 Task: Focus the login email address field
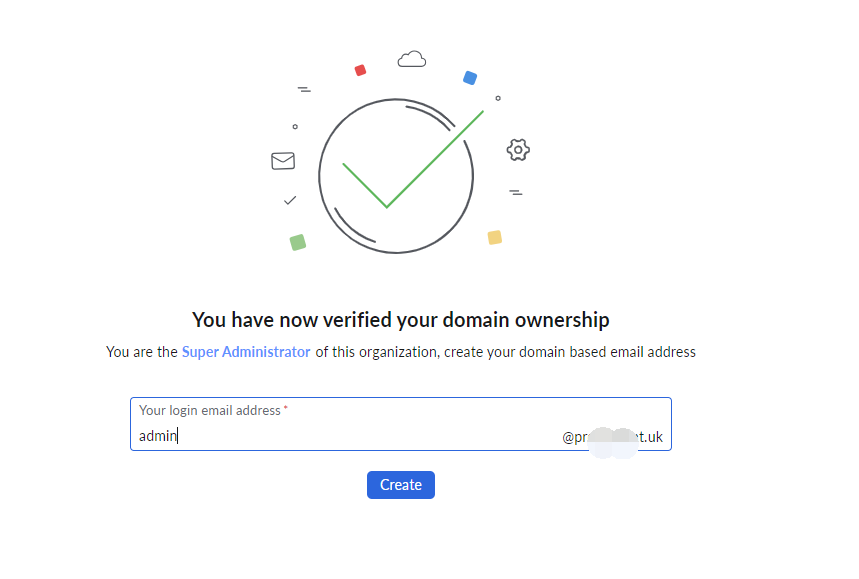pos(400,424)
